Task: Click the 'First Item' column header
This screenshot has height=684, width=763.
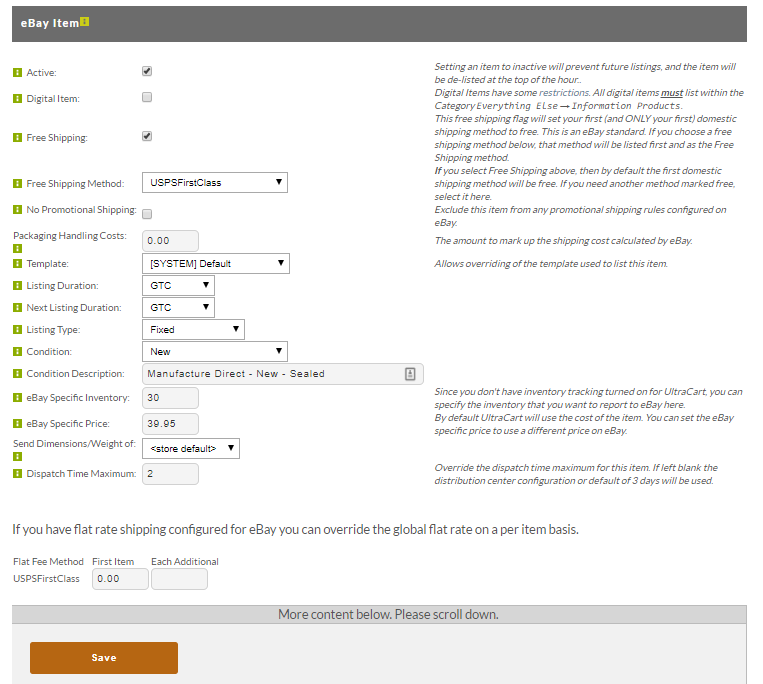Action: click(x=113, y=562)
